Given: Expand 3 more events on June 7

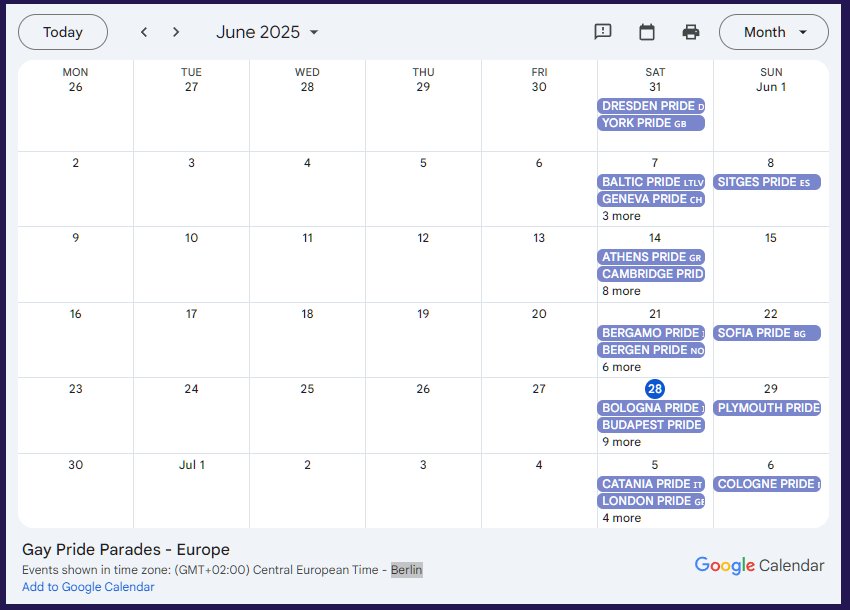Looking at the screenshot, I should (x=621, y=216).
